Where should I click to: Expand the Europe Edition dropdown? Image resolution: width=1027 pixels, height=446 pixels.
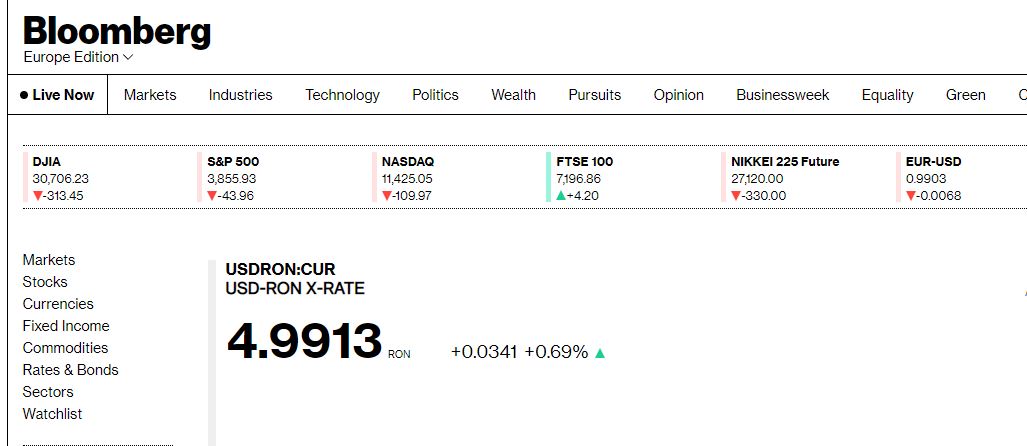[78, 57]
